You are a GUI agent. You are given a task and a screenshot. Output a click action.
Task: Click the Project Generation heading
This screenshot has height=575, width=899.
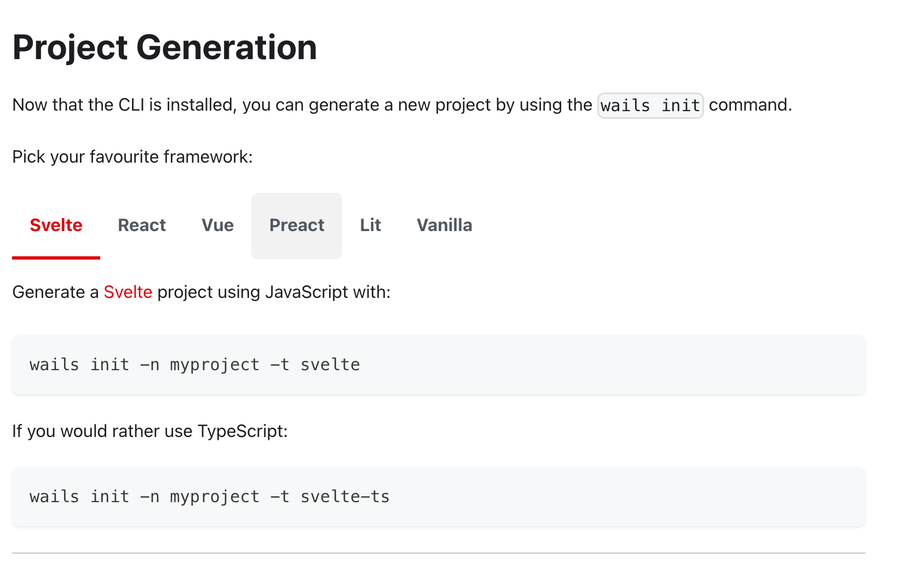click(x=164, y=47)
